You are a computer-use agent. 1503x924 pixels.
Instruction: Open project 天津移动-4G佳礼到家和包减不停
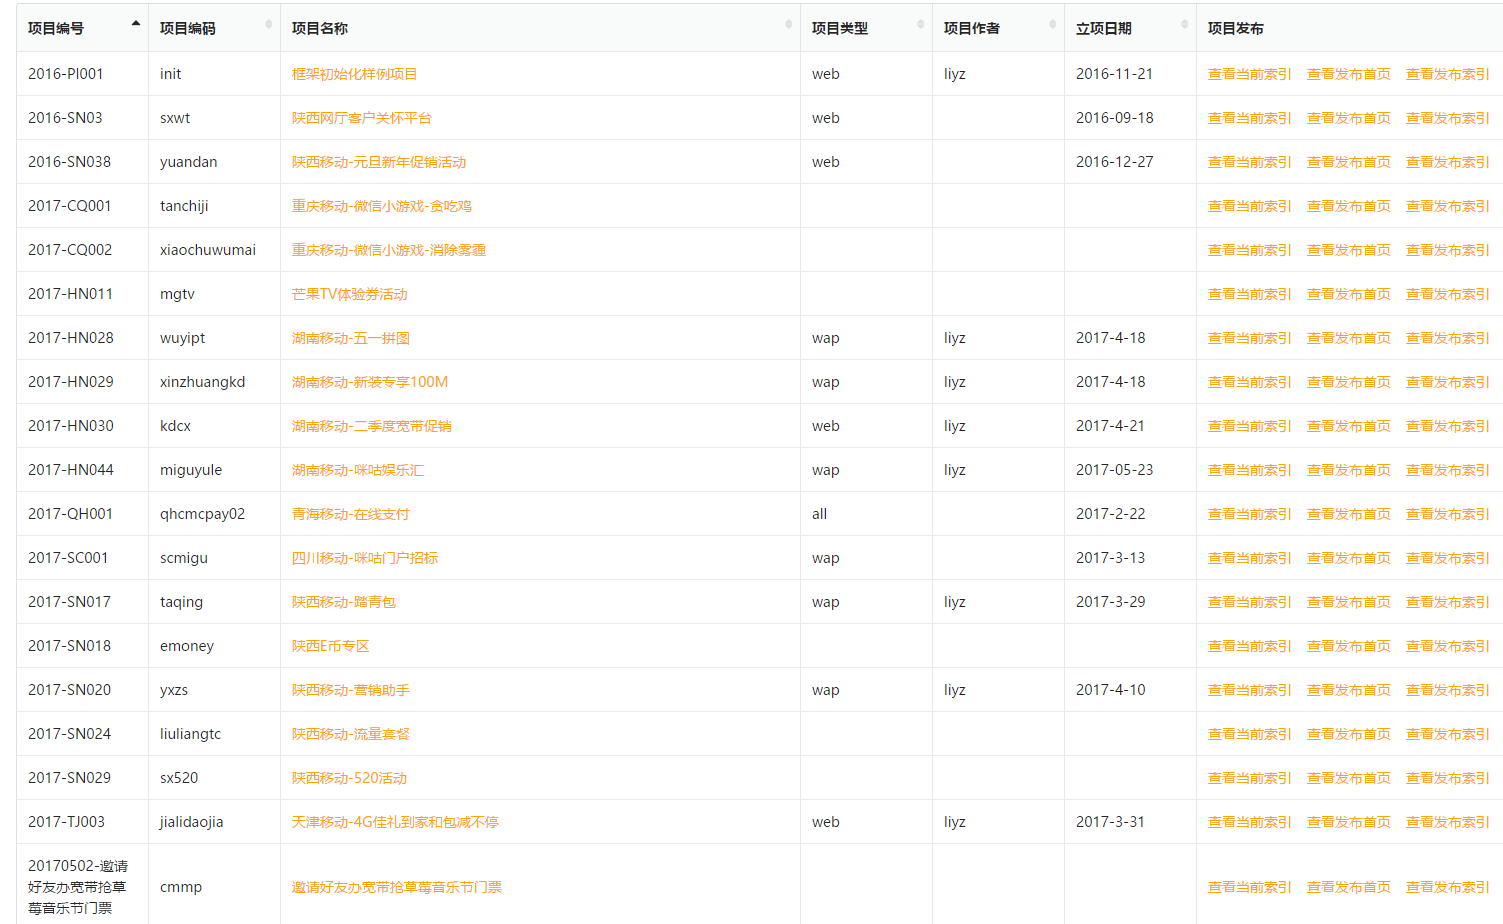coord(395,822)
